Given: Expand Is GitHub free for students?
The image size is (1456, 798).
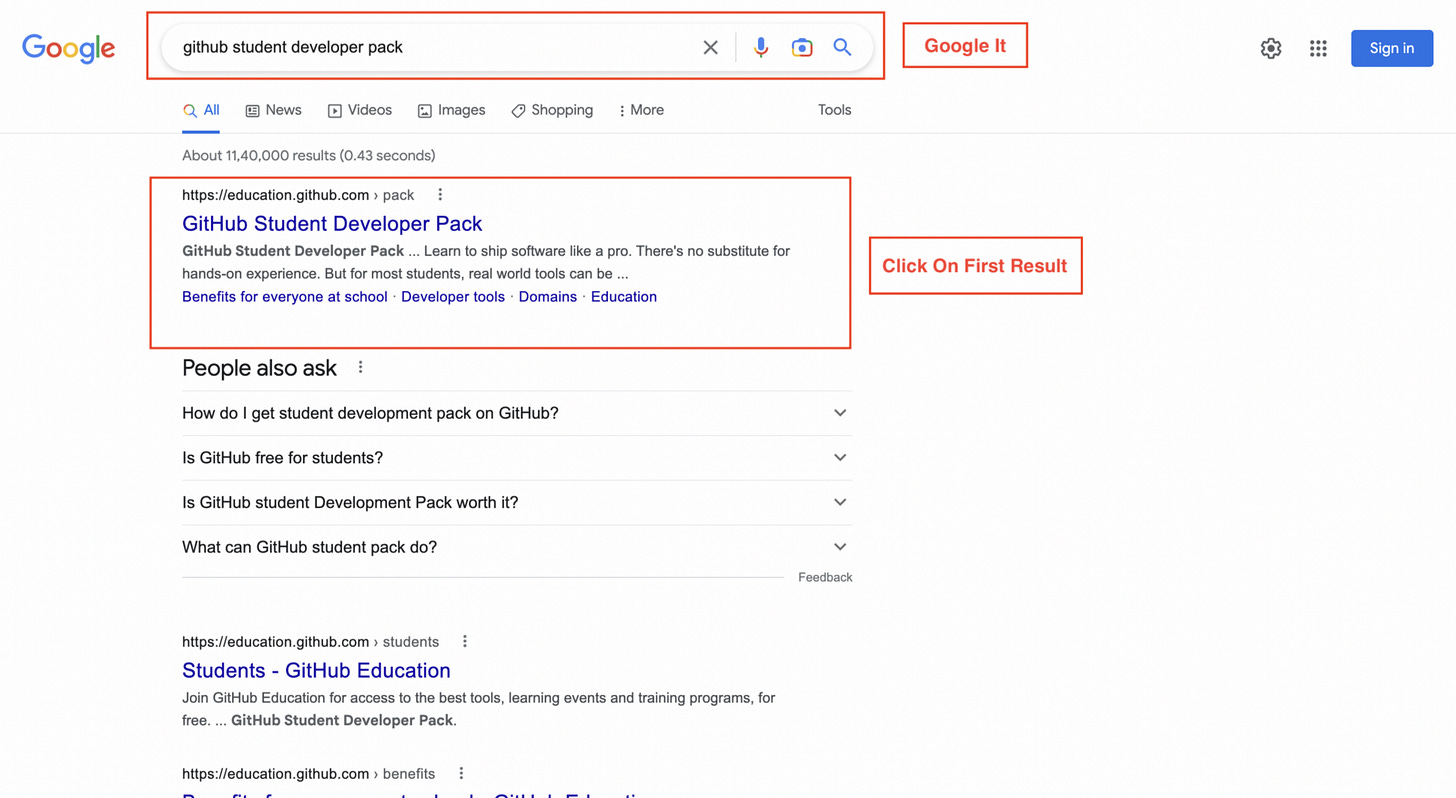Looking at the screenshot, I should [x=517, y=458].
